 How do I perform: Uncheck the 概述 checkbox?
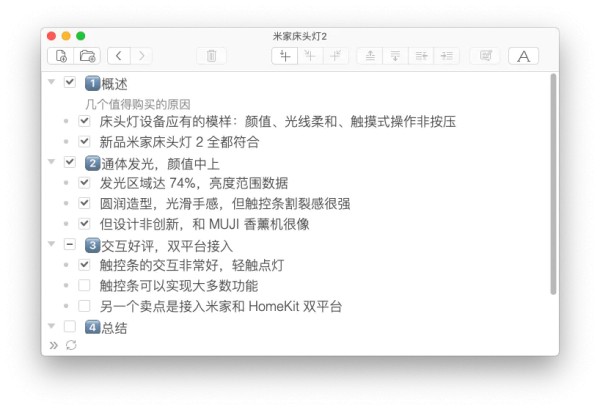tap(70, 82)
